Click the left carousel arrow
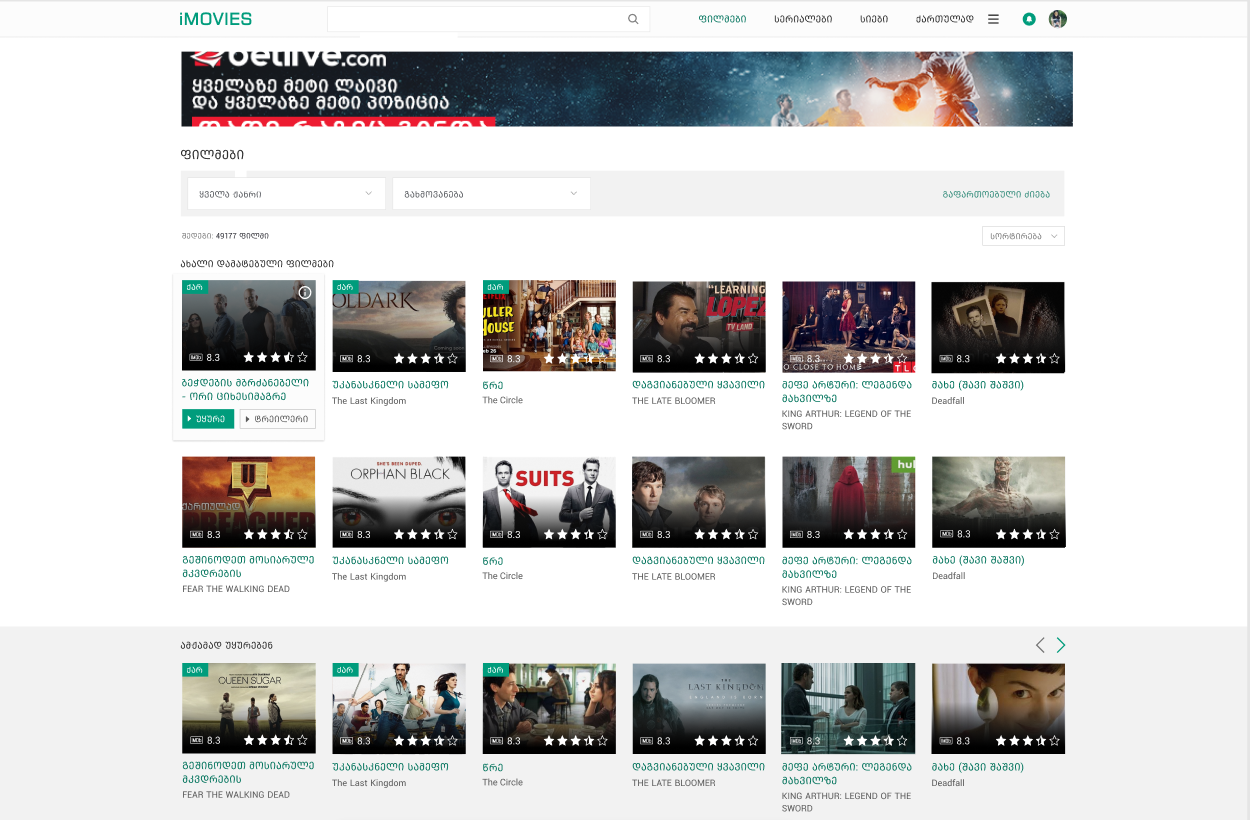This screenshot has width=1250, height=820. (x=1040, y=645)
